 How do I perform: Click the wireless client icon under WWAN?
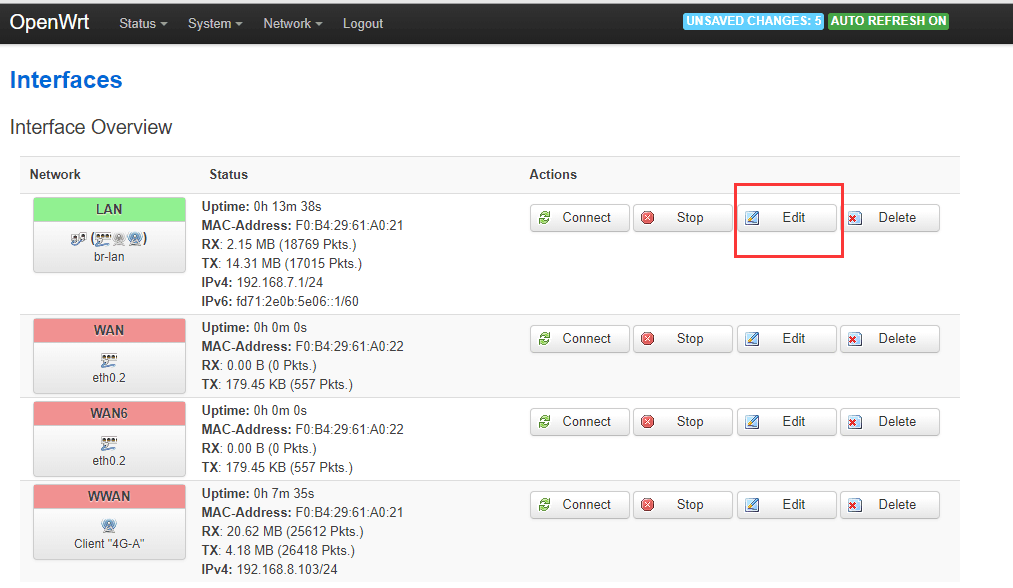pos(109,525)
